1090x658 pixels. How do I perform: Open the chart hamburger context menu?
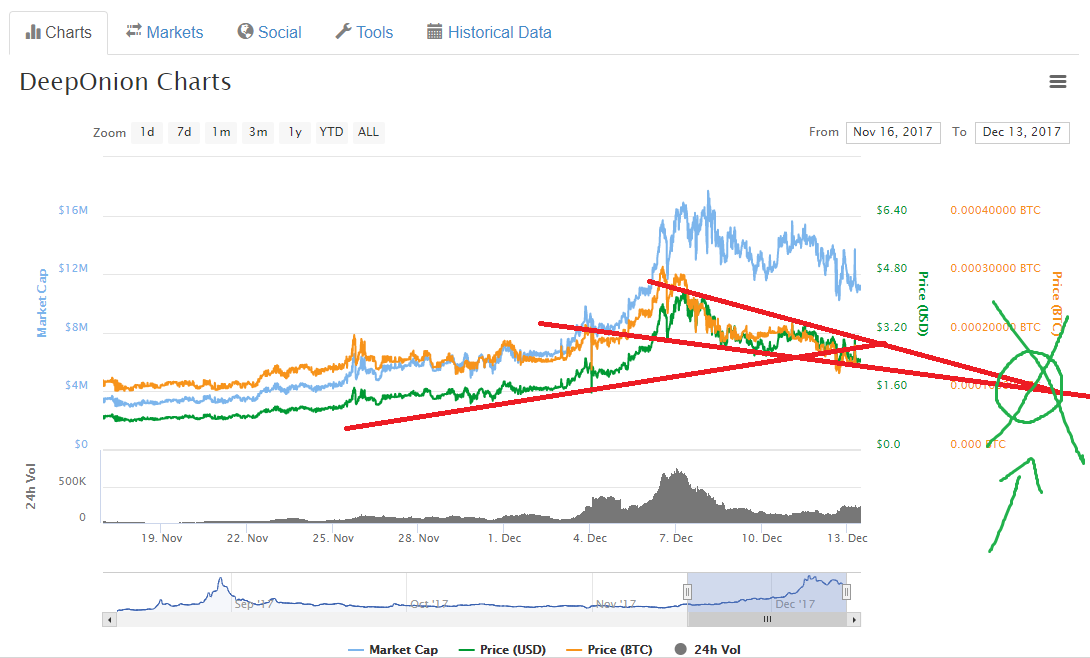pos(1057,82)
